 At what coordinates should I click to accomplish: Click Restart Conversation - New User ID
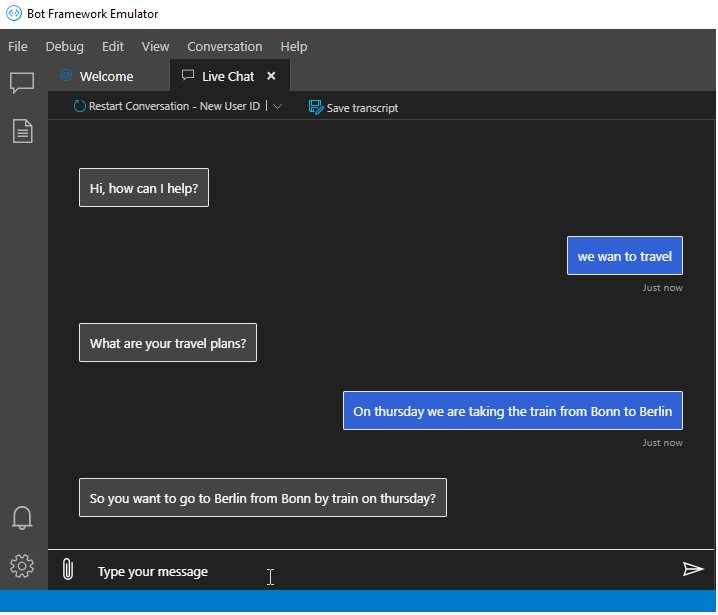click(167, 106)
